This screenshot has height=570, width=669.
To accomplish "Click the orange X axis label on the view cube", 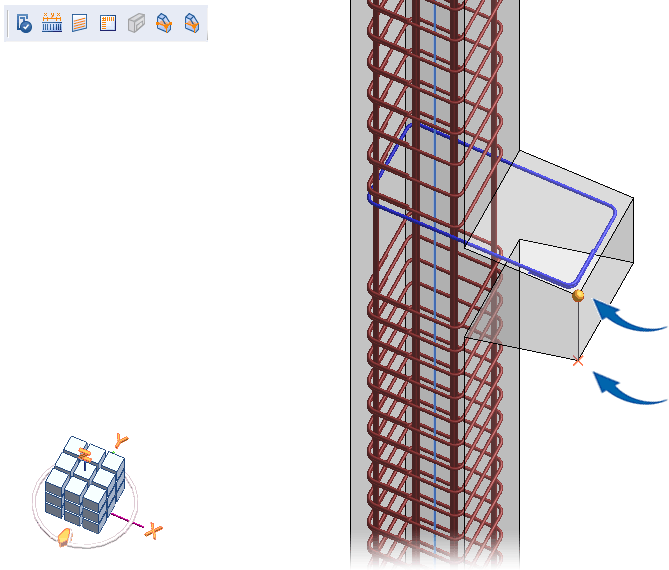I will (154, 532).
